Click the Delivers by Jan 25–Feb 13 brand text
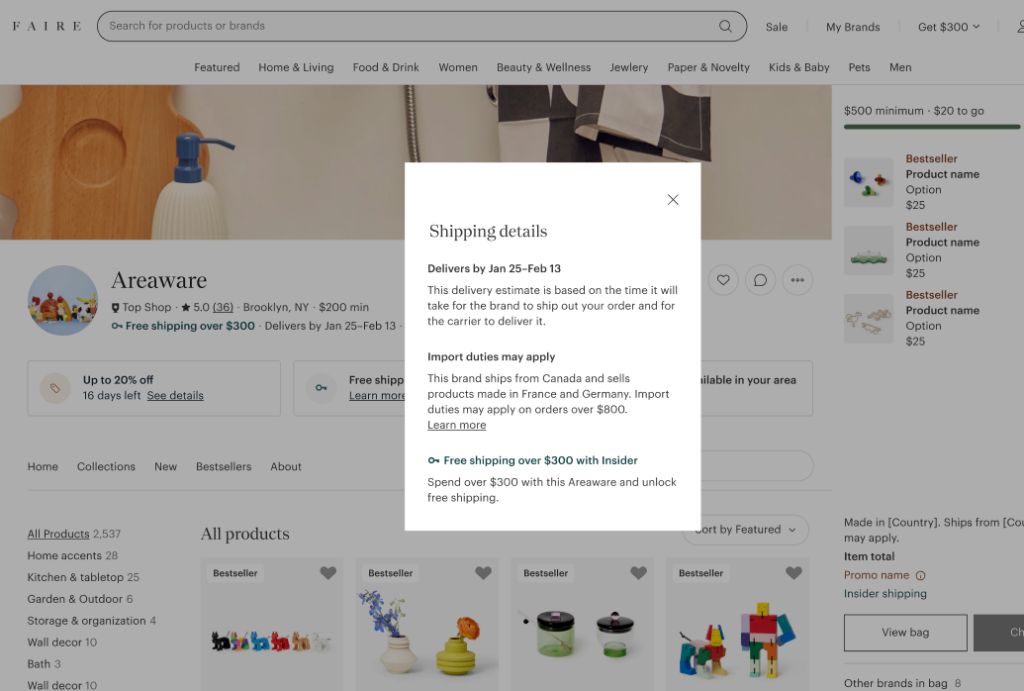1024x691 pixels. tap(330, 326)
